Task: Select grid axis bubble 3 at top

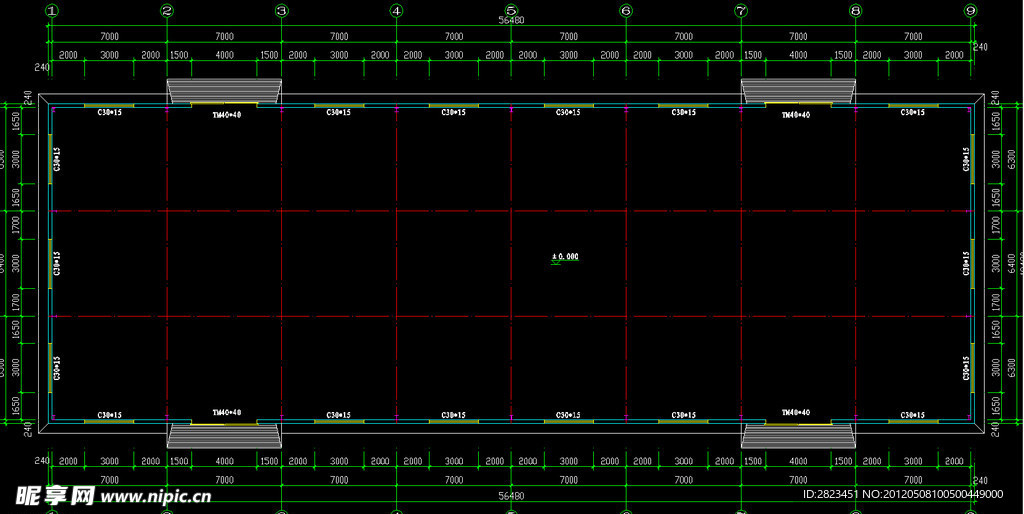Action: tap(282, 11)
